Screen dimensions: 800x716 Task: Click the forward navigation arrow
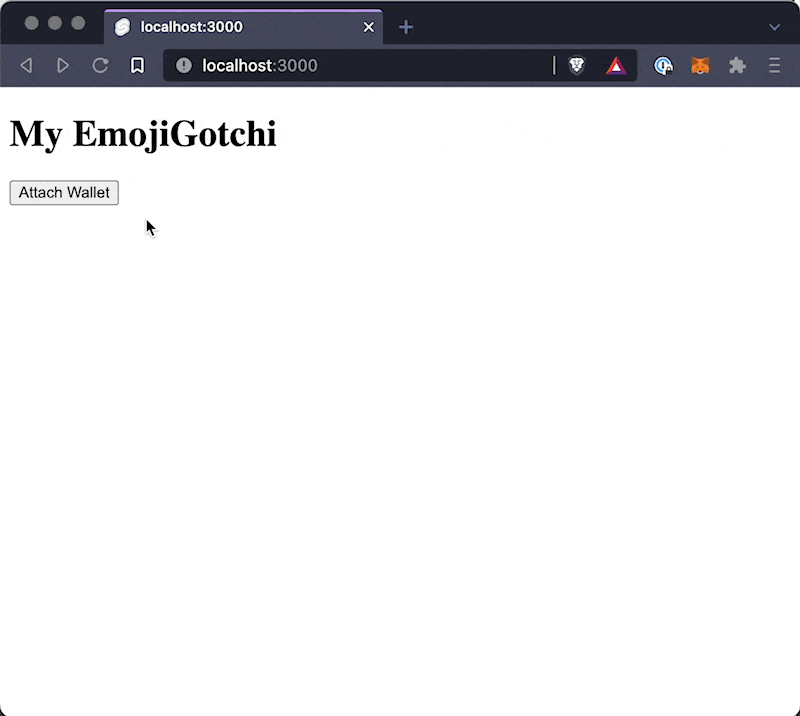click(x=63, y=65)
